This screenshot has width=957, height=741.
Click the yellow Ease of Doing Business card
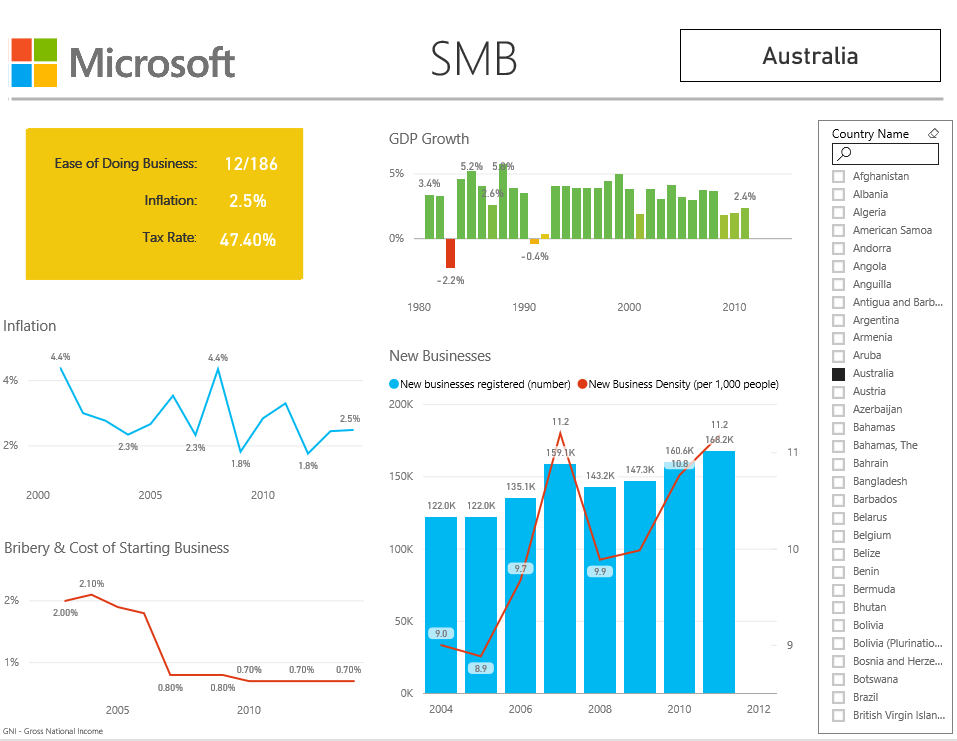[x=164, y=203]
